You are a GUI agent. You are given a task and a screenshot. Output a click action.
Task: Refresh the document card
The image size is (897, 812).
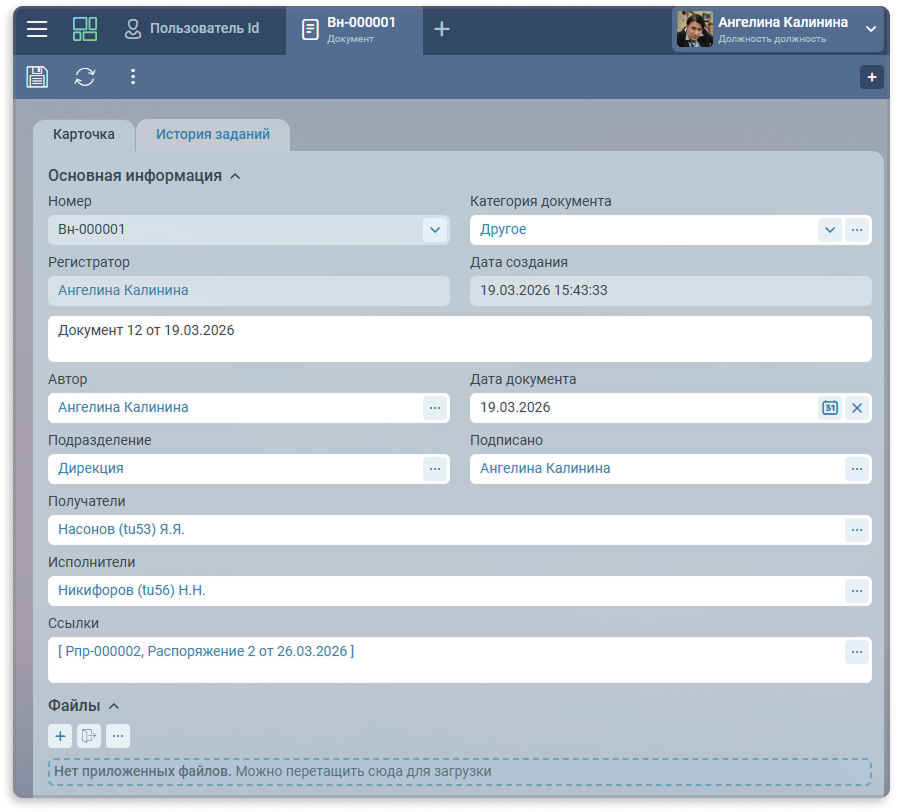pos(85,77)
